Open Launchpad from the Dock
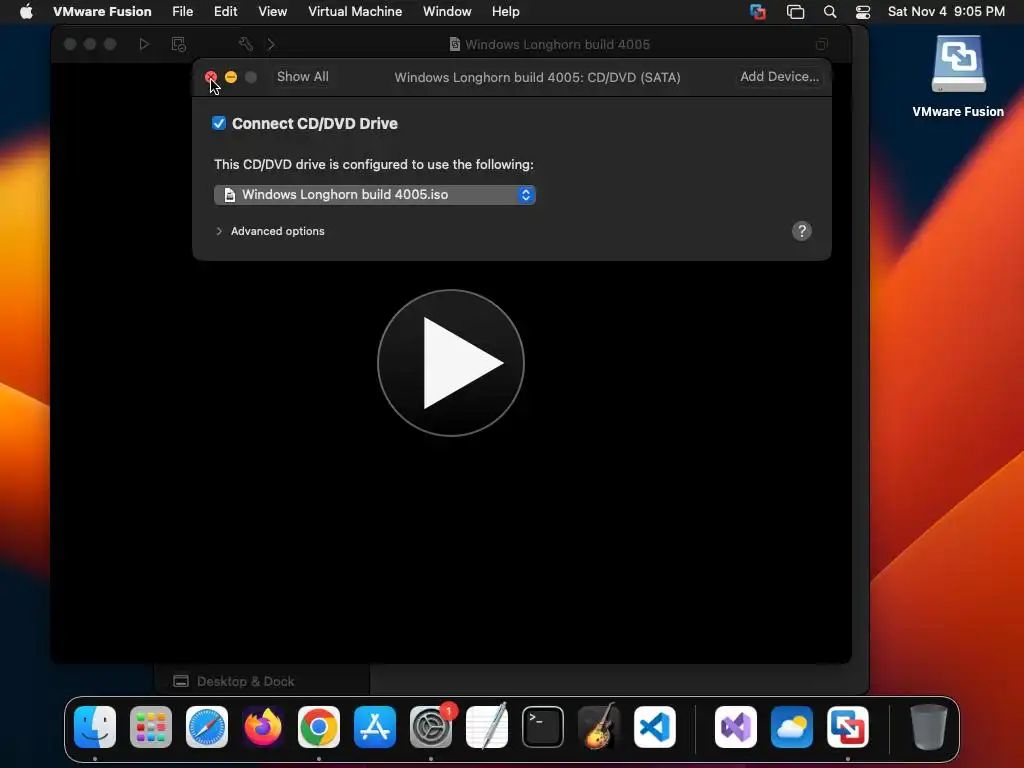 point(151,727)
